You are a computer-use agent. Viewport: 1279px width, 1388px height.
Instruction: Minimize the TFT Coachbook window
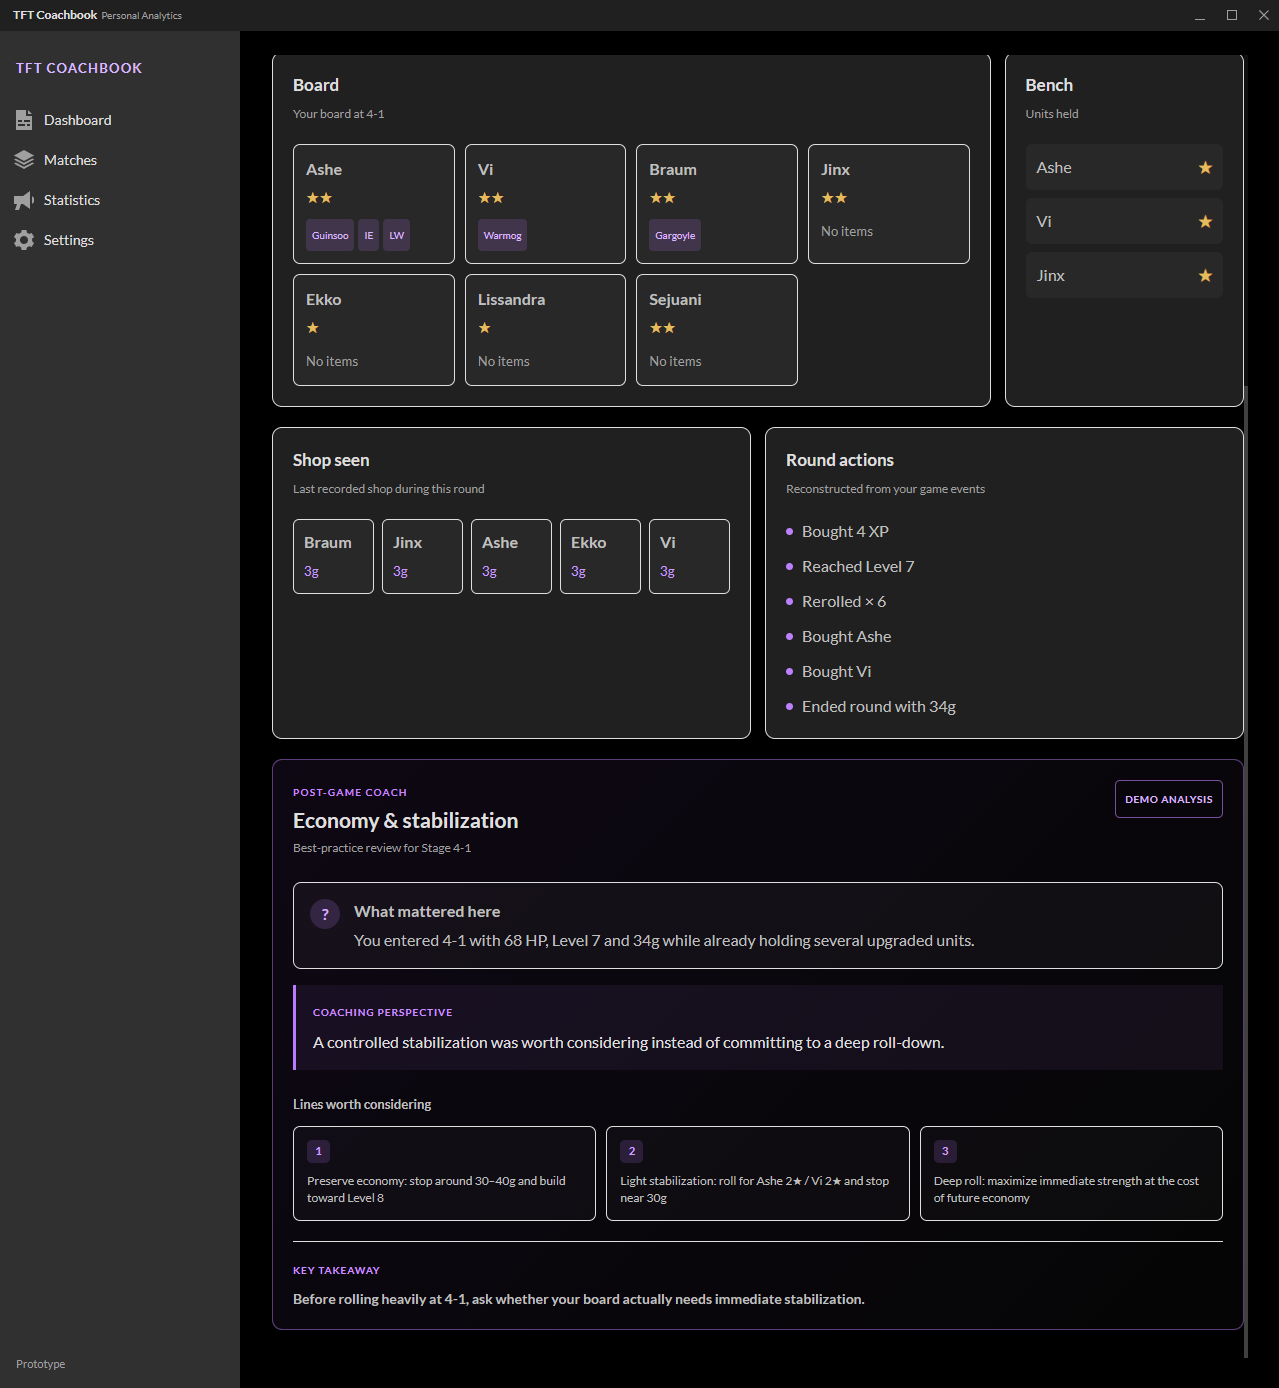click(1200, 15)
